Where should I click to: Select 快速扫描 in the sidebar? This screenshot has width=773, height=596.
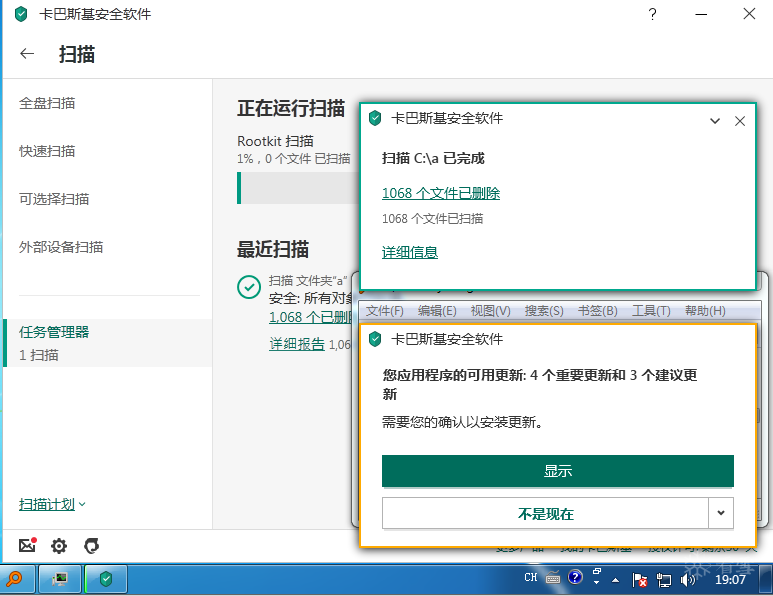point(47,151)
